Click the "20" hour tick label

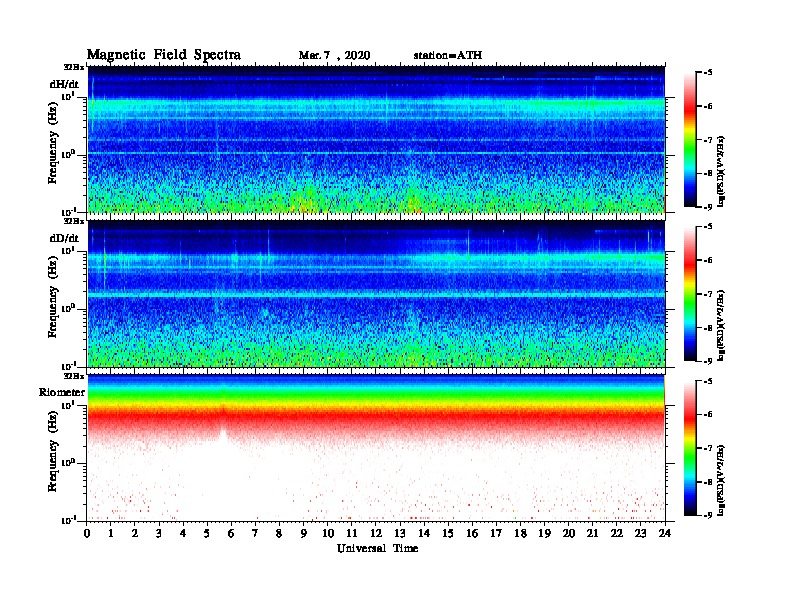[x=569, y=534]
